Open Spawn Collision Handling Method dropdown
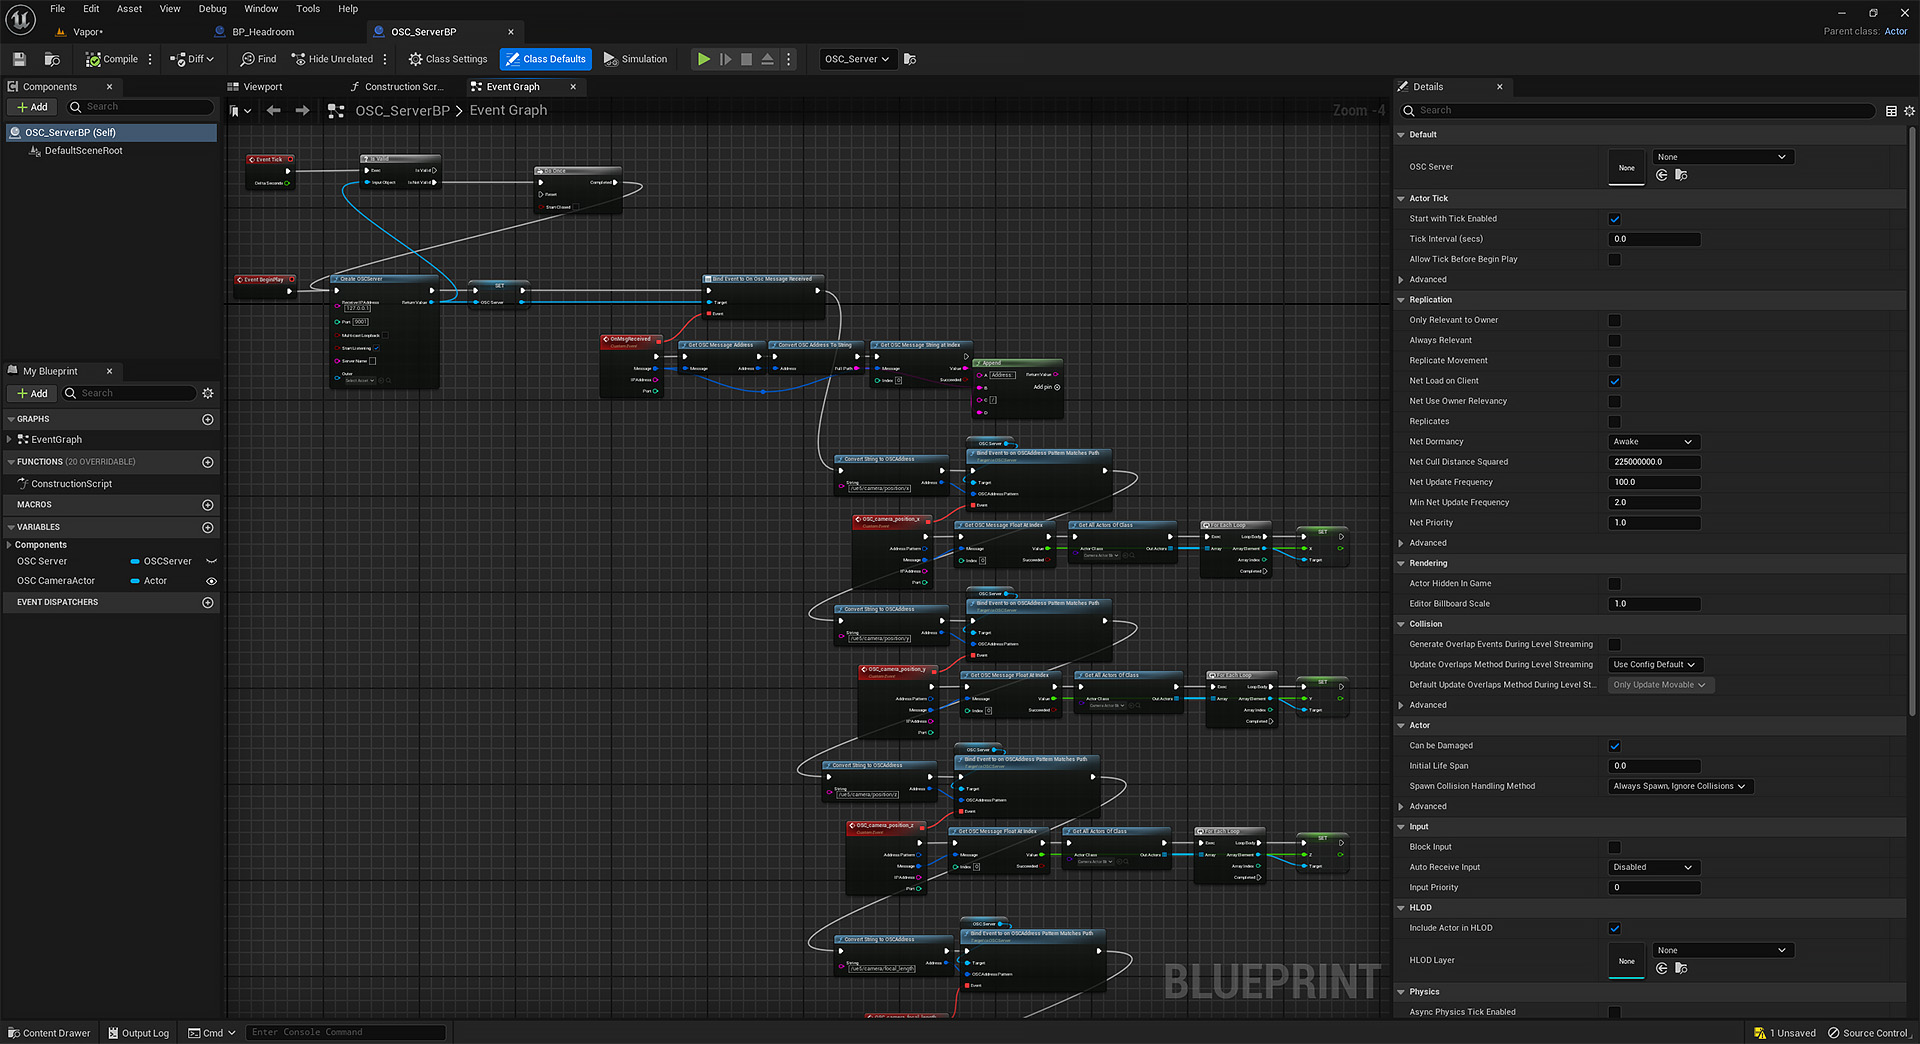The width and height of the screenshot is (1920, 1044). [1680, 787]
